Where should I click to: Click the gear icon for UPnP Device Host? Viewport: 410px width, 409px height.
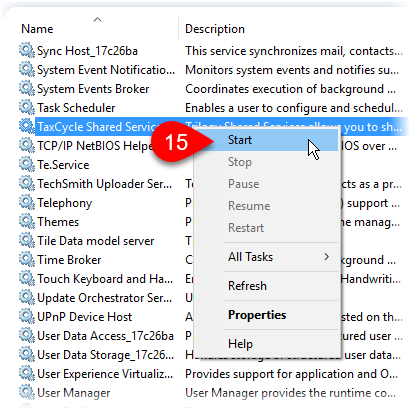pyautogui.click(x=27, y=316)
